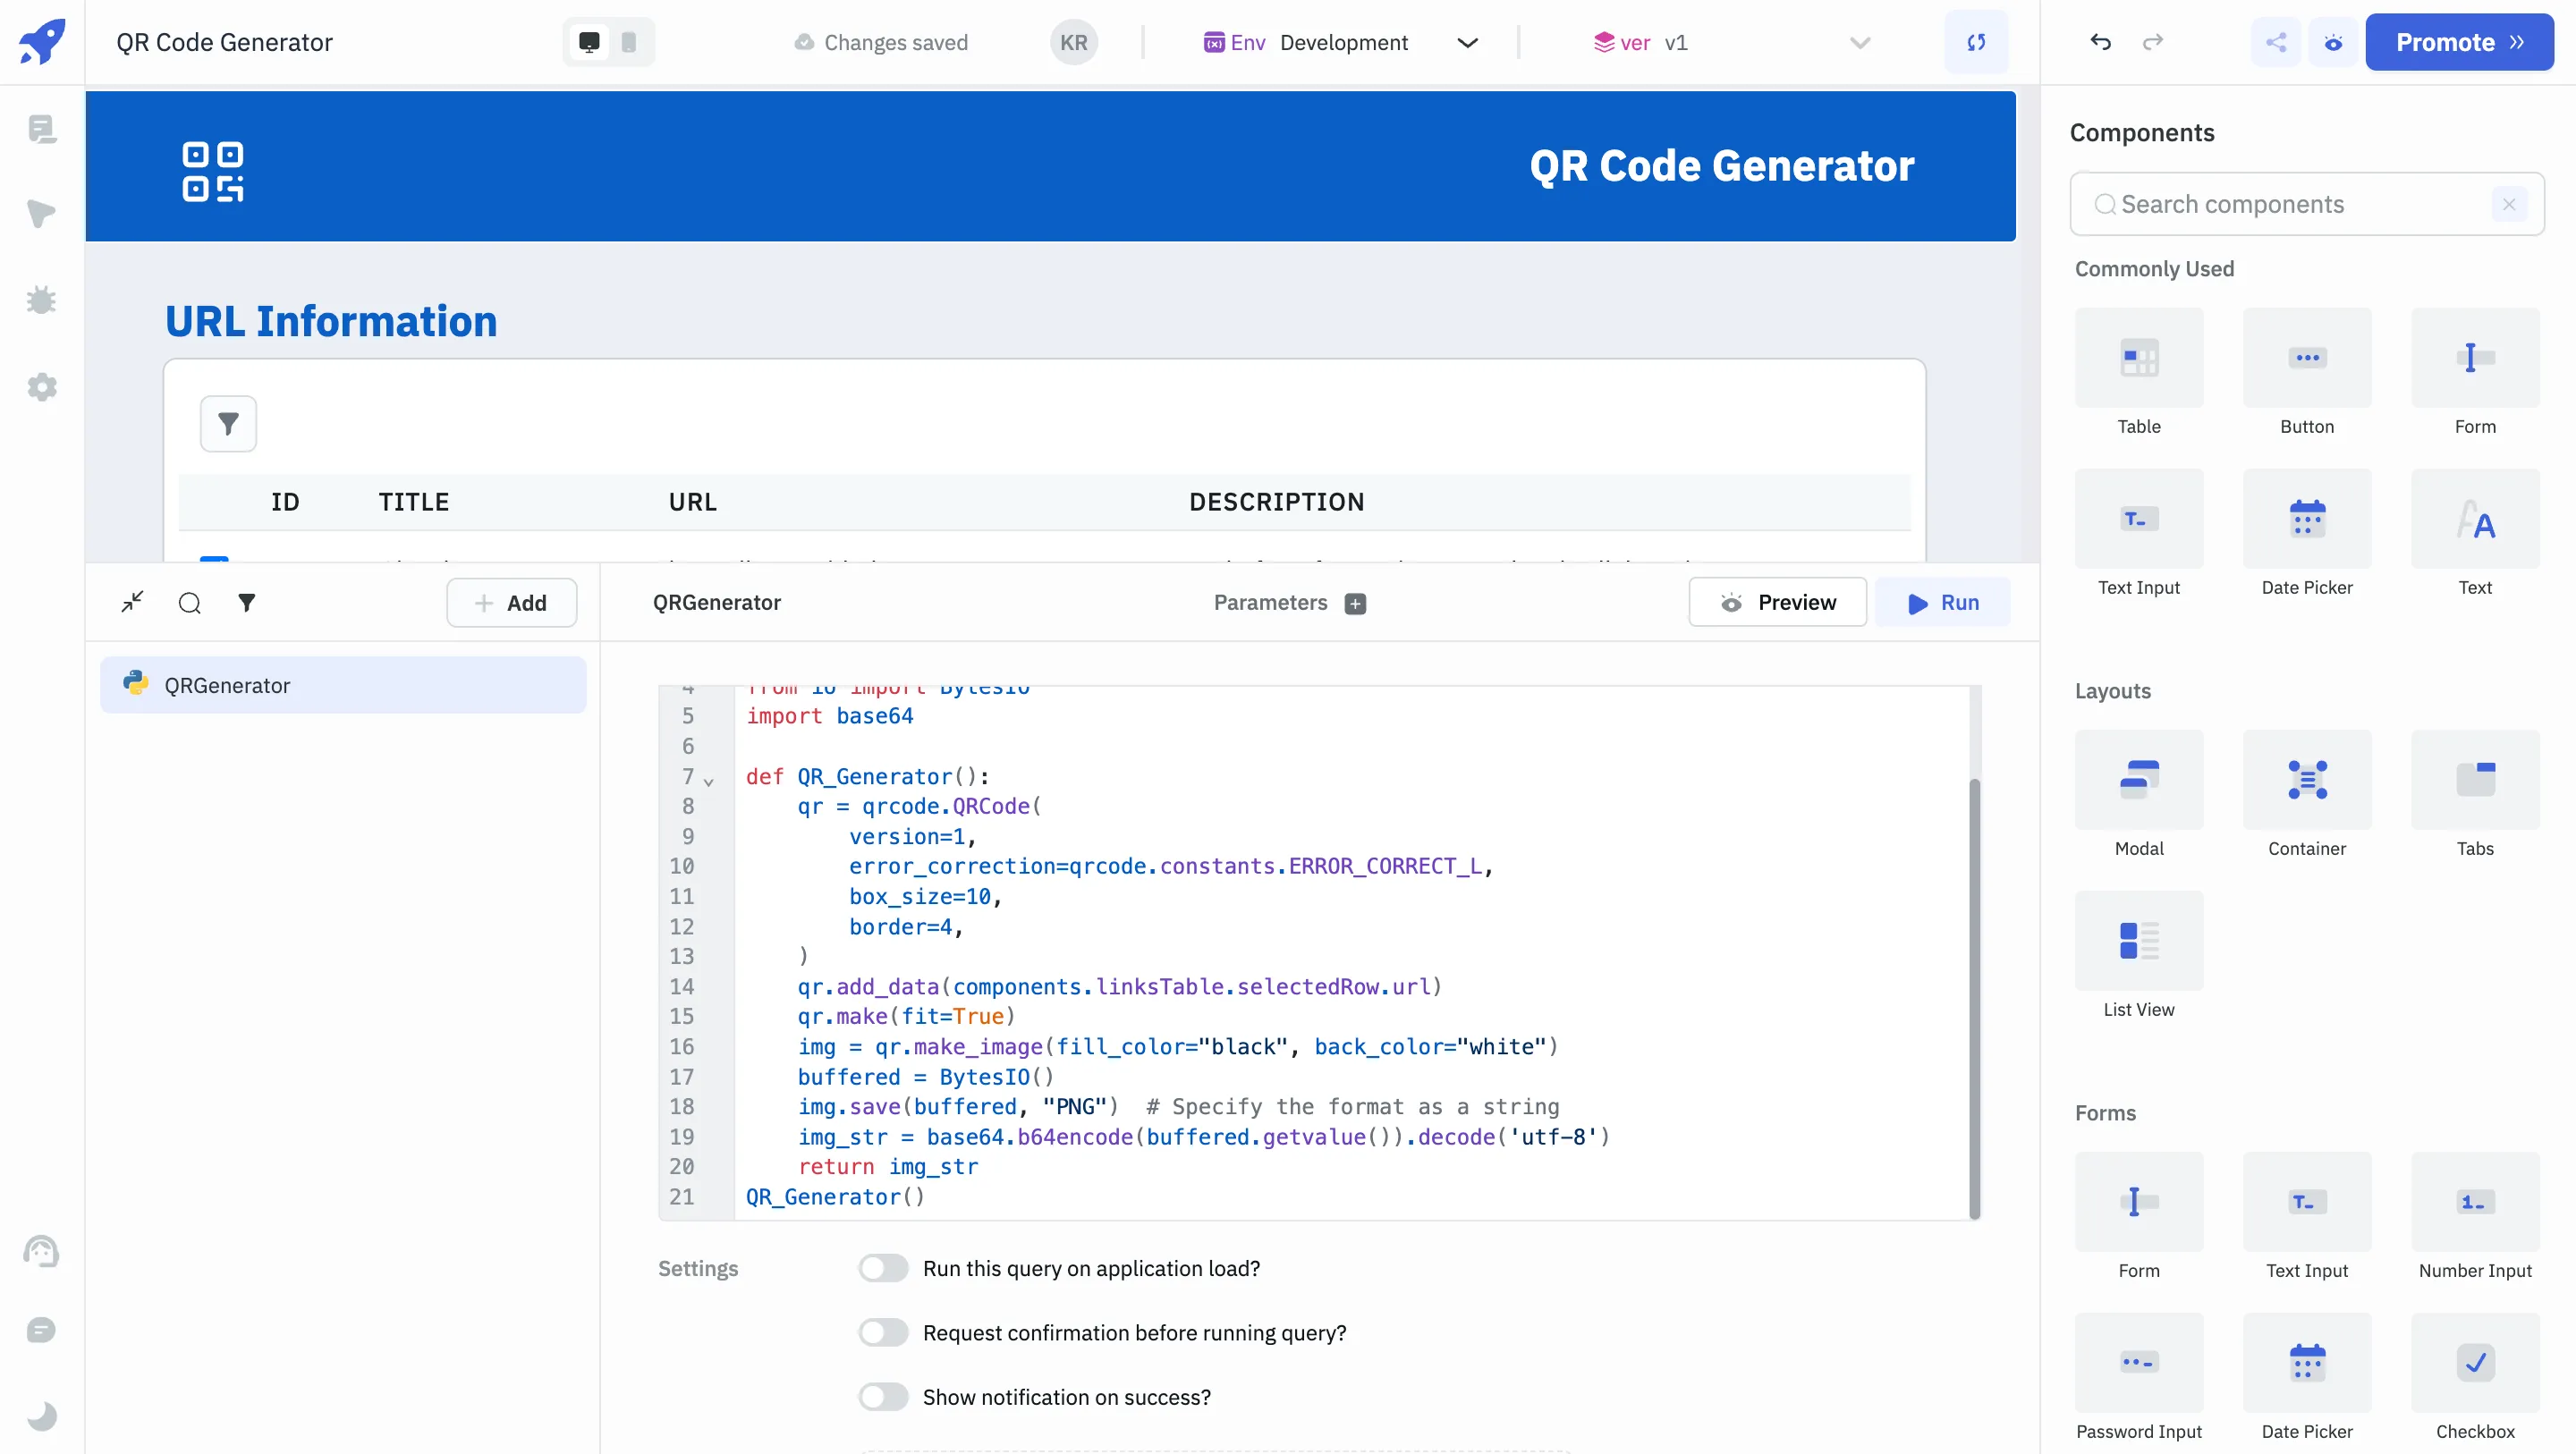The image size is (2576, 1454).
Task: Click the Promote button
Action: pos(2458,42)
